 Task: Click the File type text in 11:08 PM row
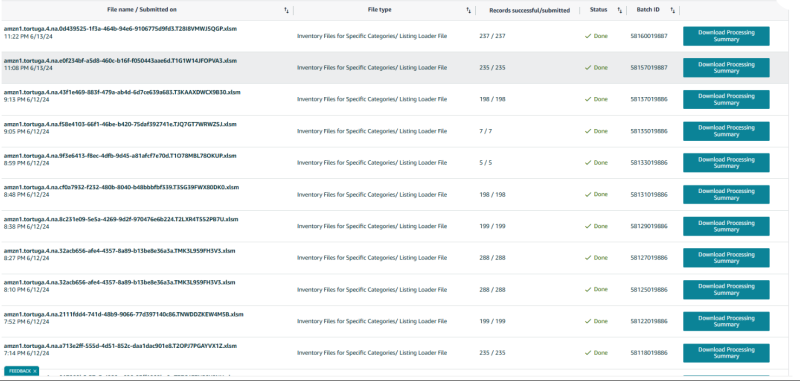[372, 68]
